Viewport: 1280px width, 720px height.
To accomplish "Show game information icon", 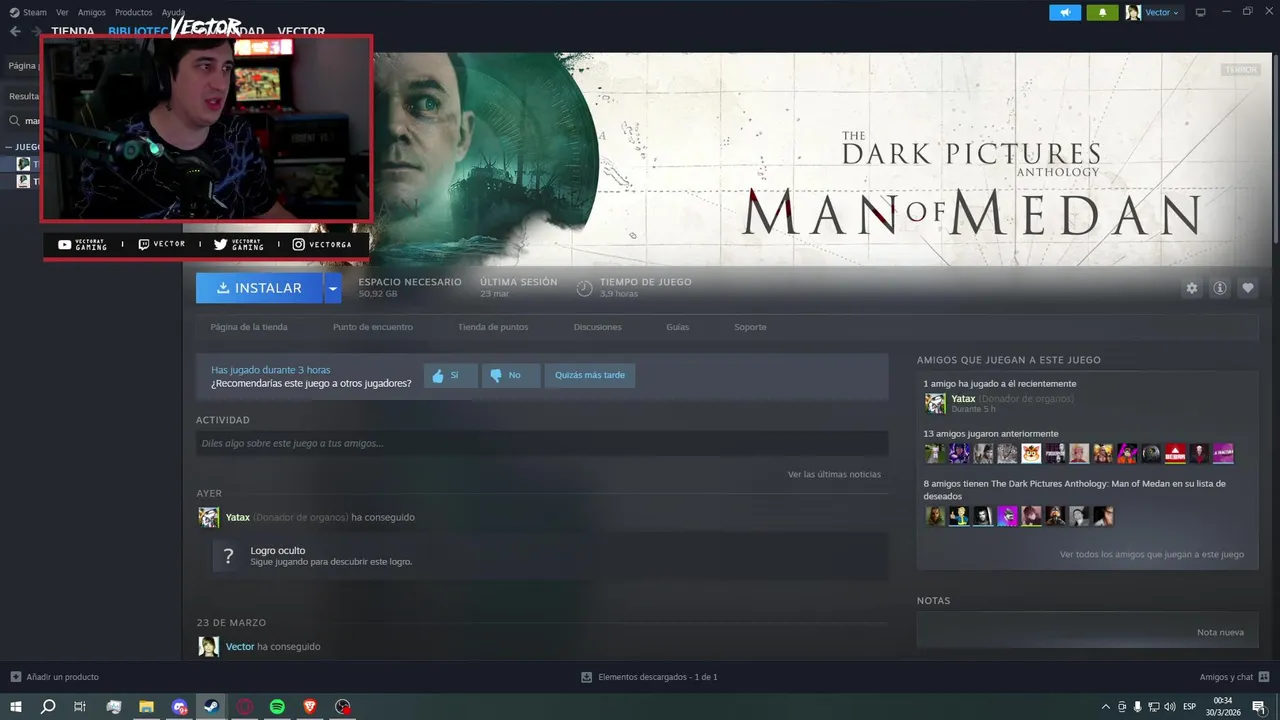I will point(1220,288).
